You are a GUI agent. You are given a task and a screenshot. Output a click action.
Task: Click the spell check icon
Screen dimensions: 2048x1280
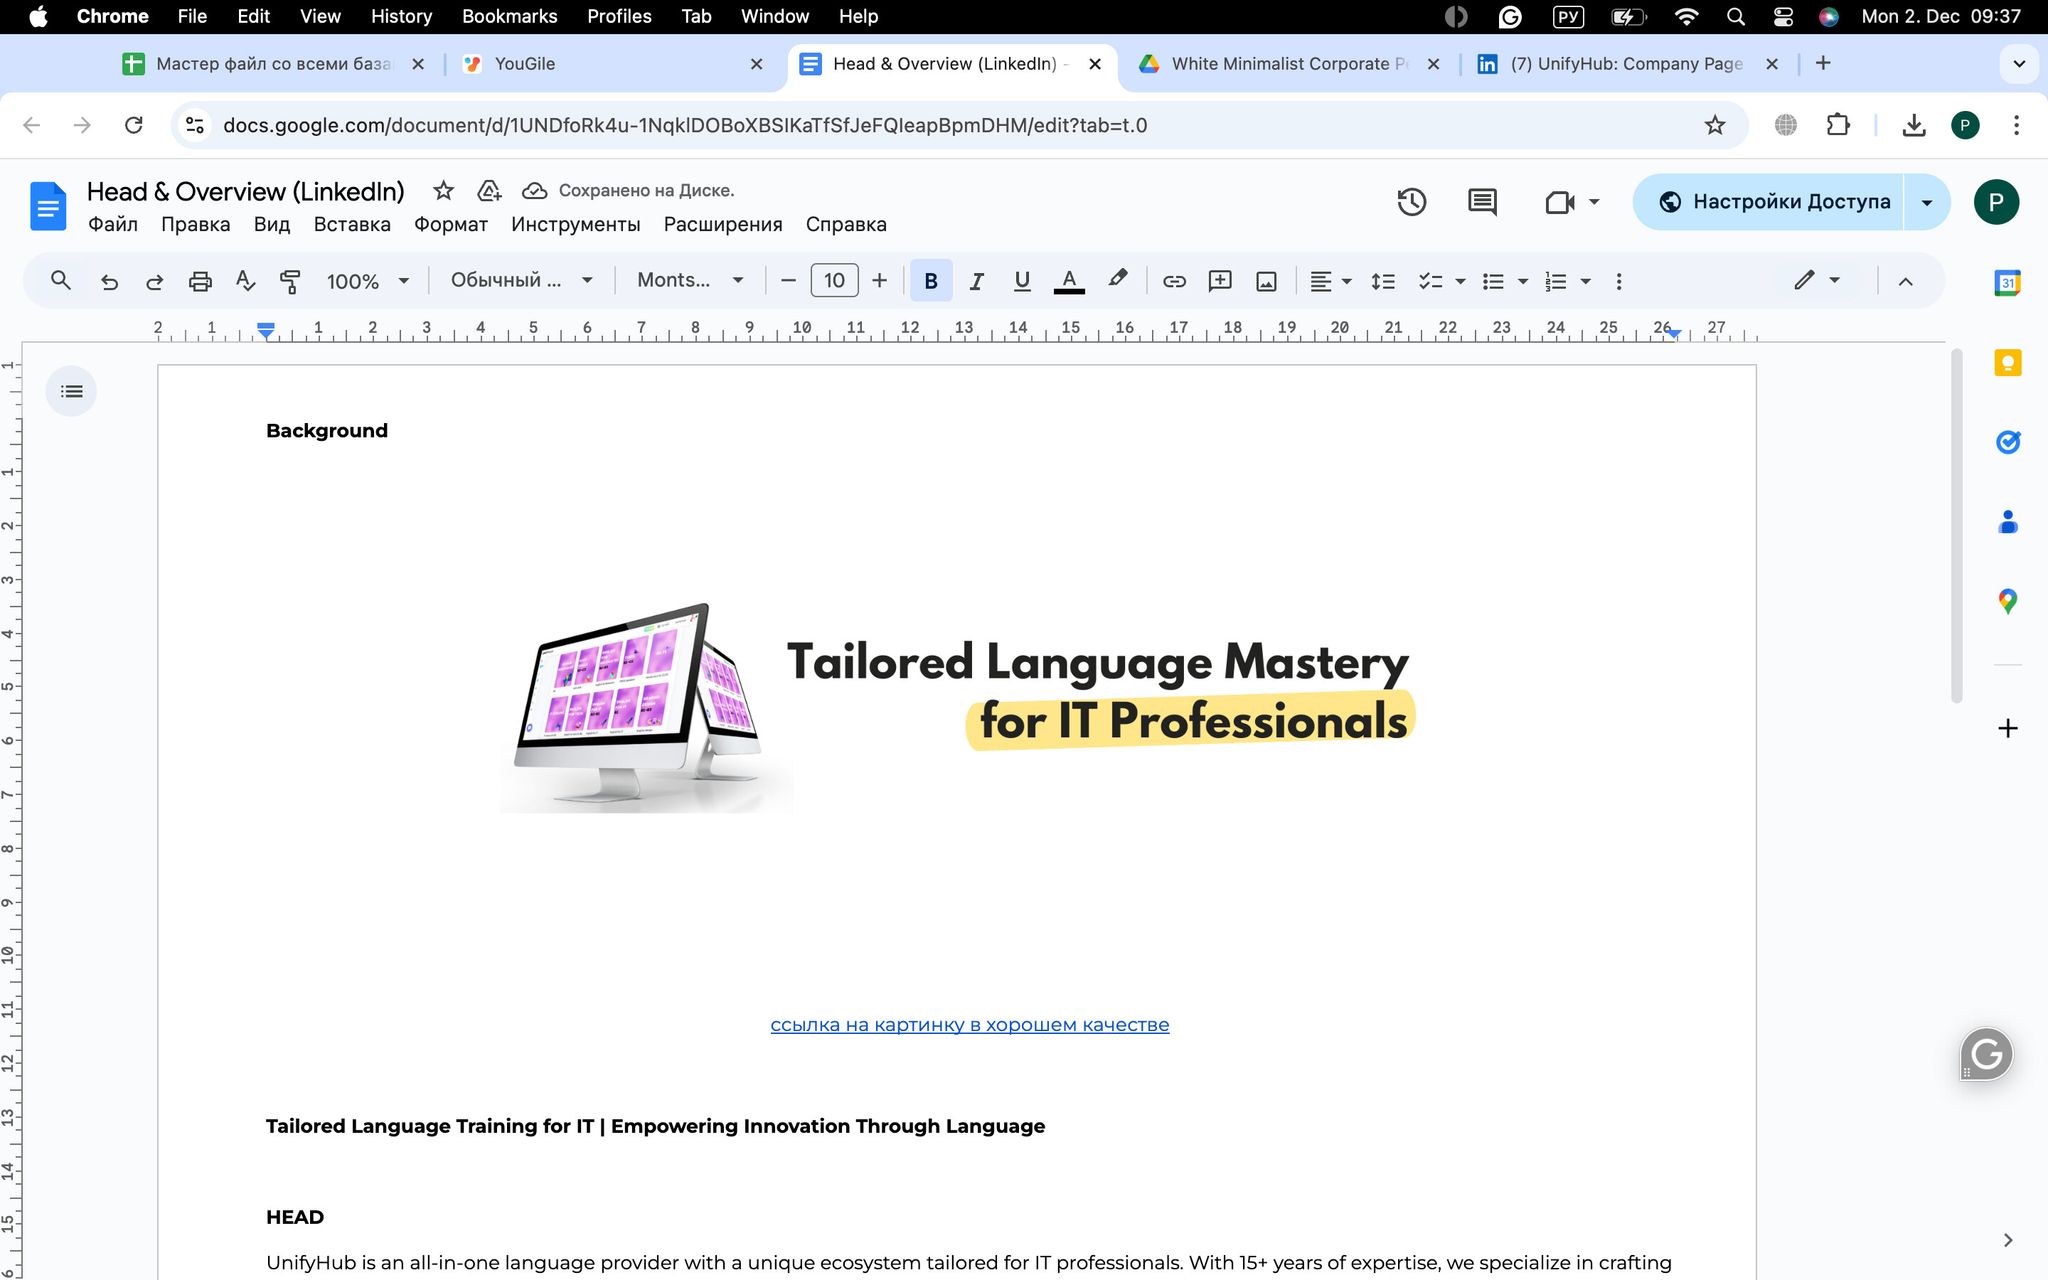[245, 281]
